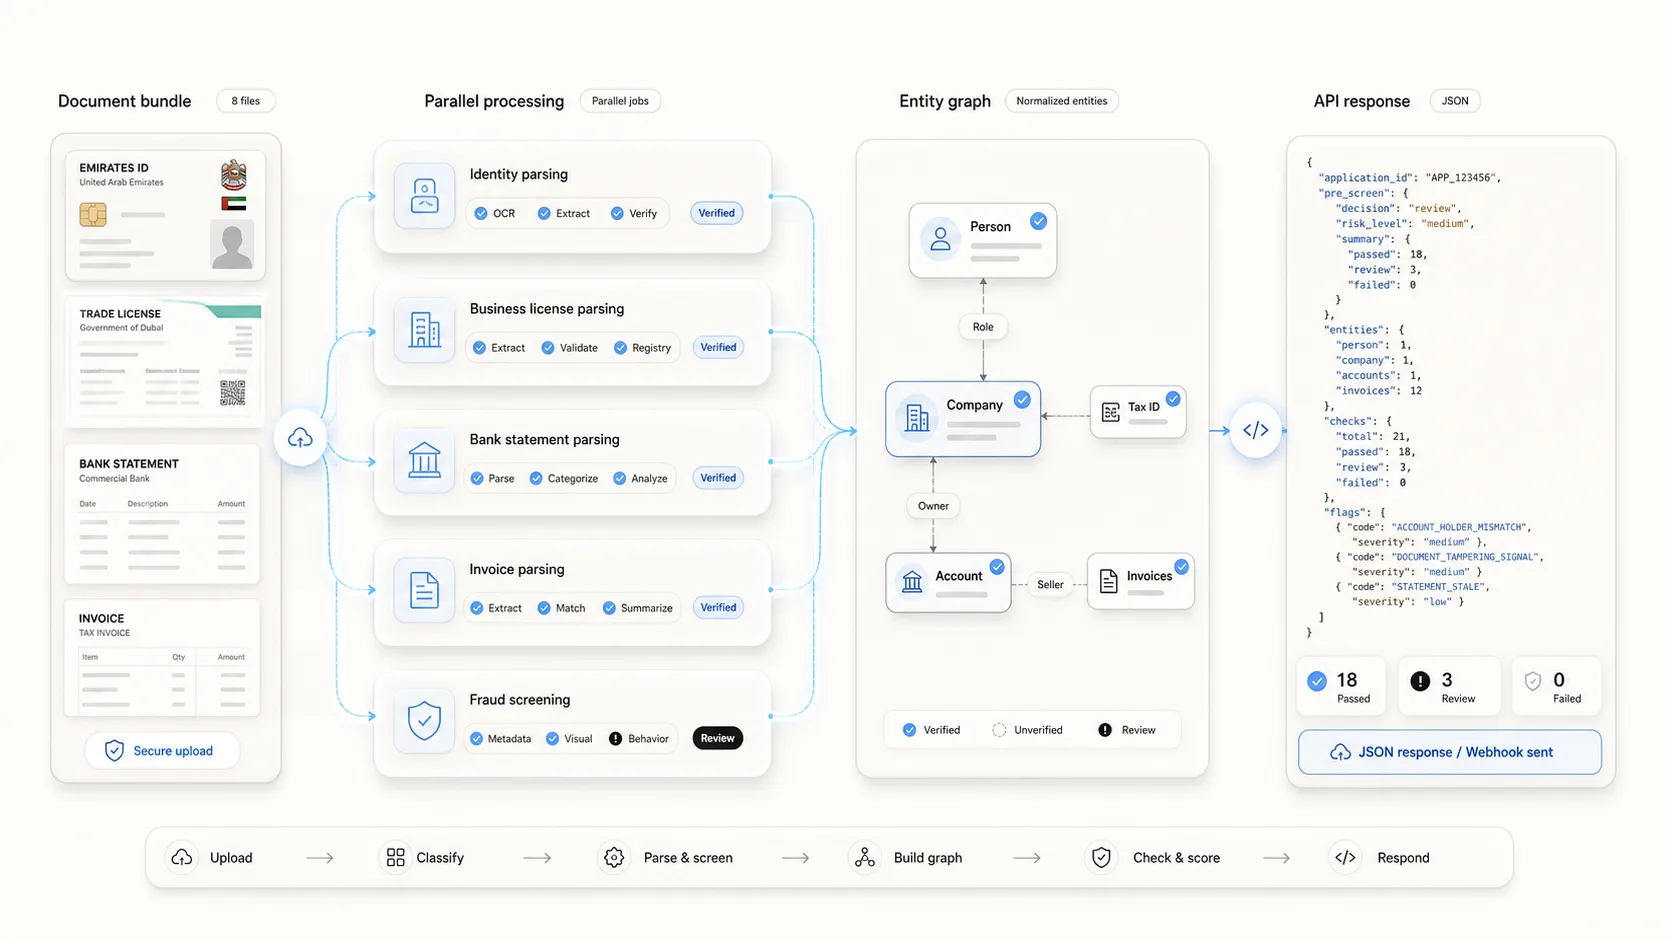Click the Seller relationship label
This screenshot has width=1672, height=941.
[x=1050, y=585]
